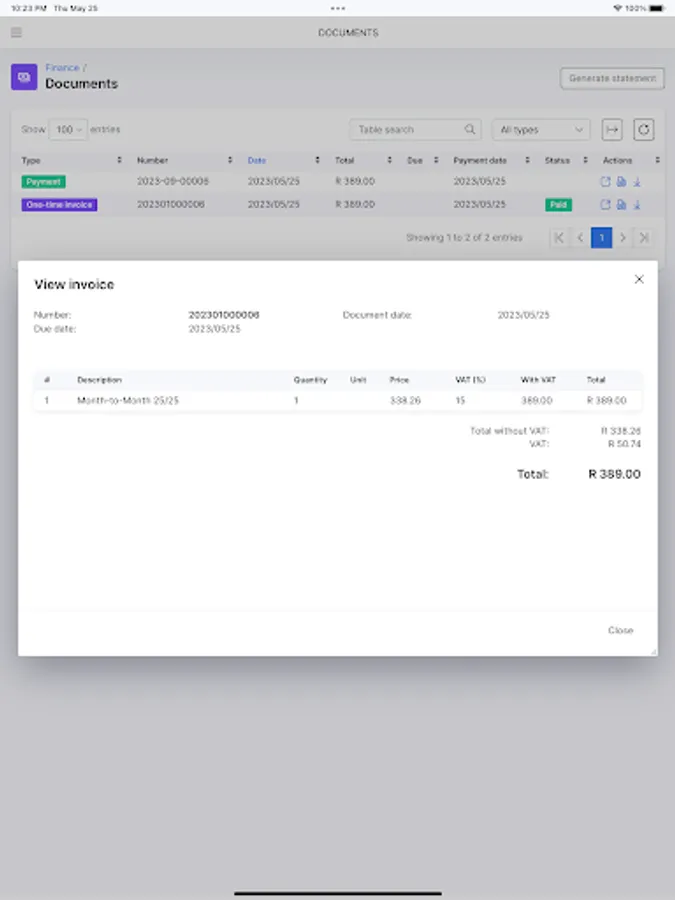Click number 202301000006 in the table row
Viewport: 675px width, 900px height.
click(x=170, y=204)
